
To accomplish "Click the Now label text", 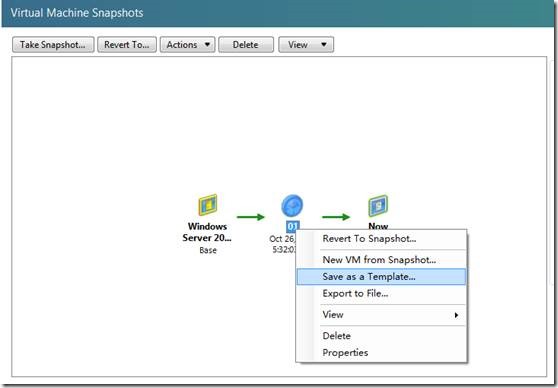I will tap(378, 226).
